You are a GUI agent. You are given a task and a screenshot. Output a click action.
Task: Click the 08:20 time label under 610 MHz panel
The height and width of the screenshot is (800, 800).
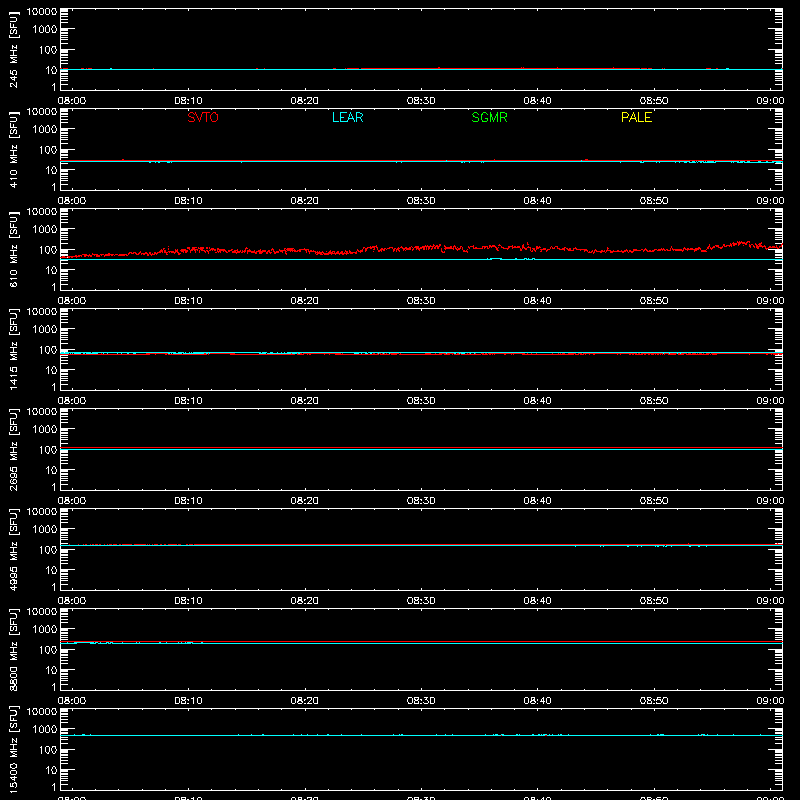click(x=305, y=301)
